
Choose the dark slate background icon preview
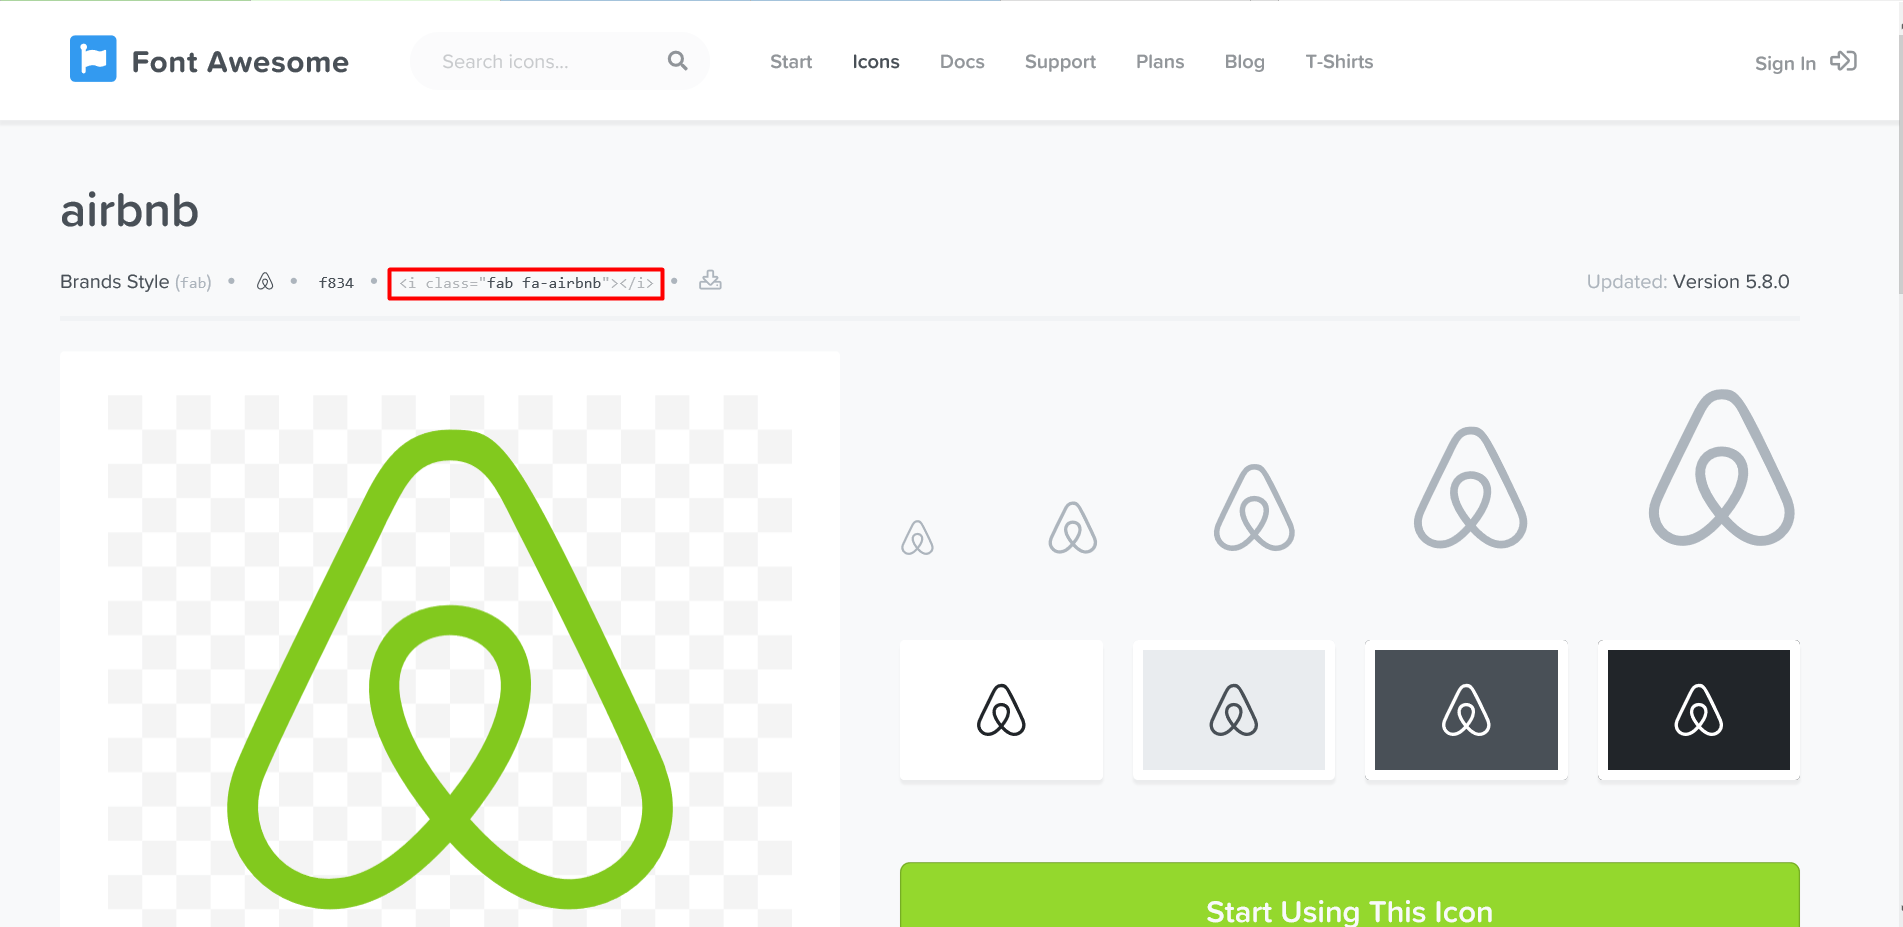click(1466, 710)
